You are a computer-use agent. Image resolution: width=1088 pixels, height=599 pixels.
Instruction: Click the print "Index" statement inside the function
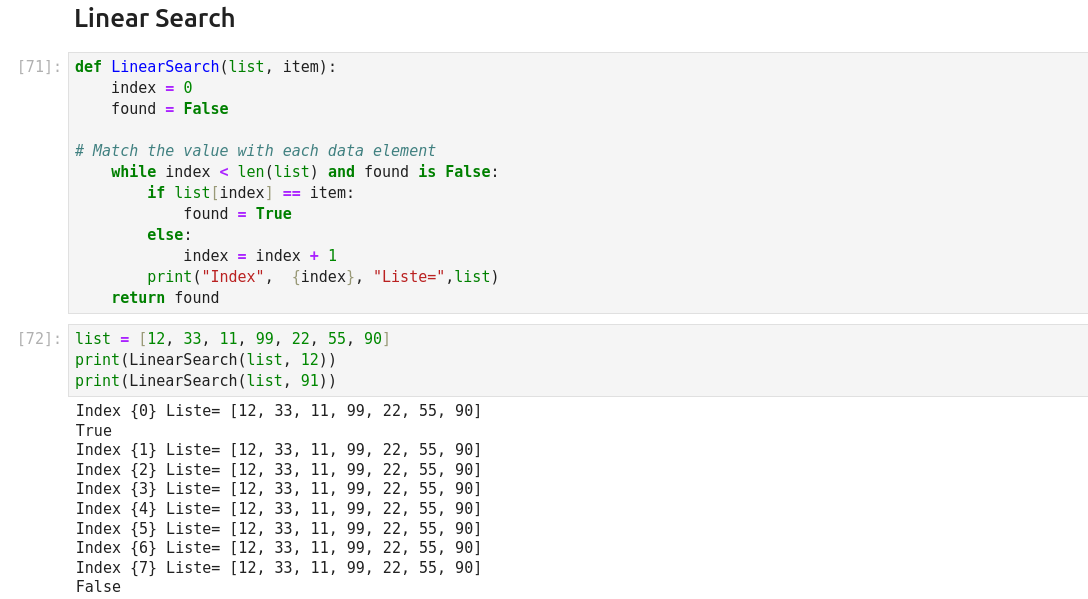322,277
